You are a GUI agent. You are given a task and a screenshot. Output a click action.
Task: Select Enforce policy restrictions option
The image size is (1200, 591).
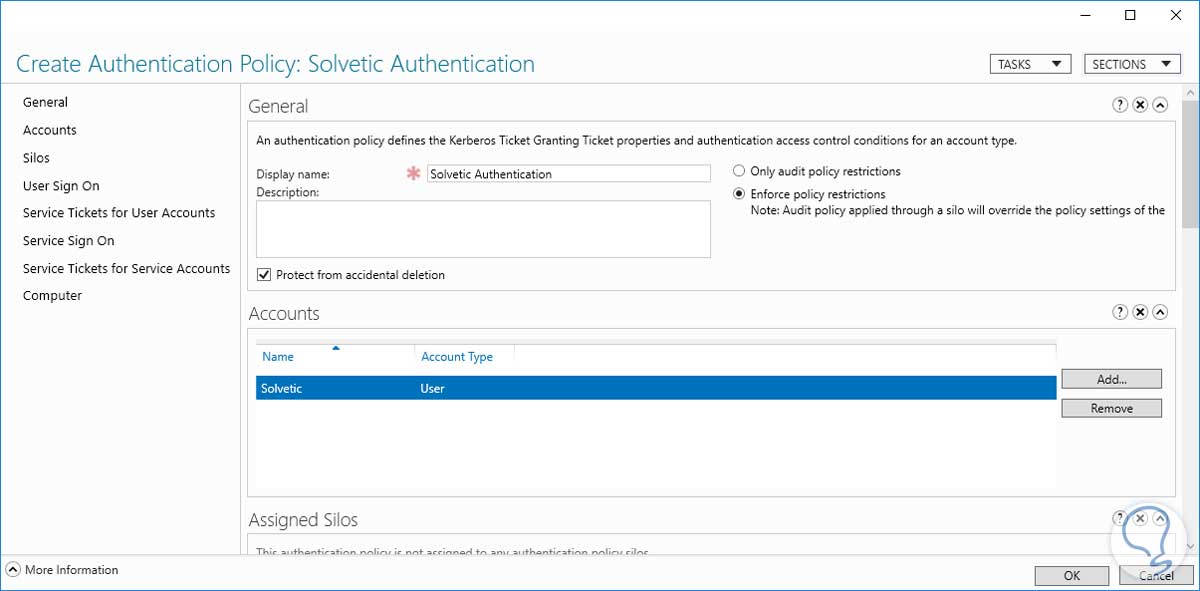tap(739, 194)
